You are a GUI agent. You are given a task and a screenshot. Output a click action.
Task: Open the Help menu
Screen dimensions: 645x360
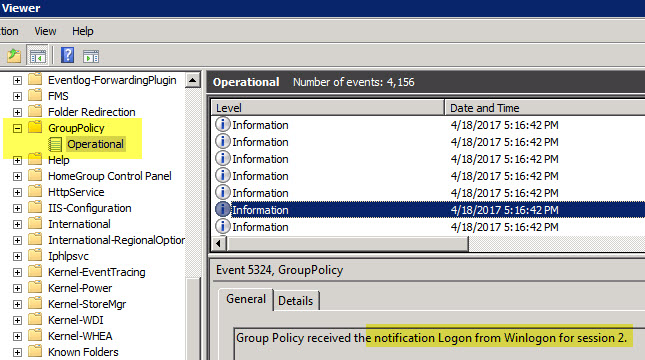pos(83,31)
